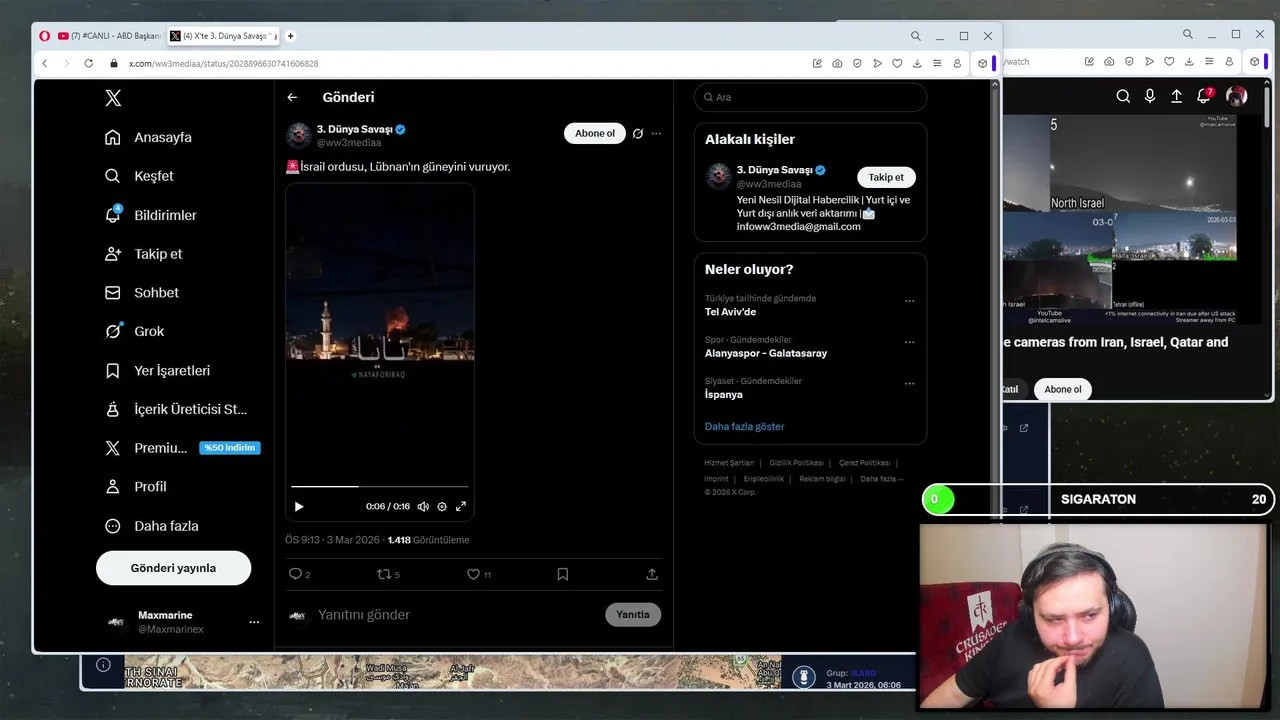This screenshot has height=720, width=1280.
Task: Seek on the post video progress bar
Action: click(380, 487)
